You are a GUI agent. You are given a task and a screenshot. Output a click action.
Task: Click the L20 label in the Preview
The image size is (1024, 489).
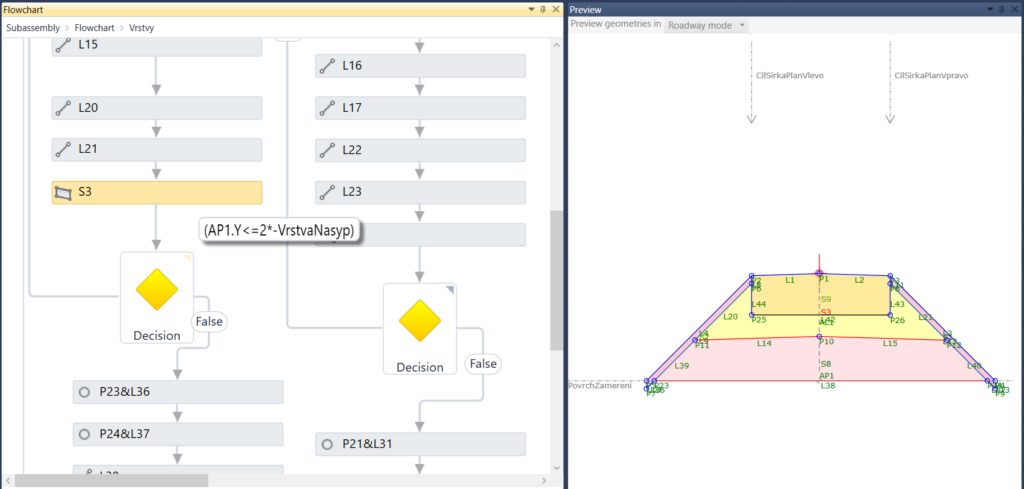[x=730, y=317]
